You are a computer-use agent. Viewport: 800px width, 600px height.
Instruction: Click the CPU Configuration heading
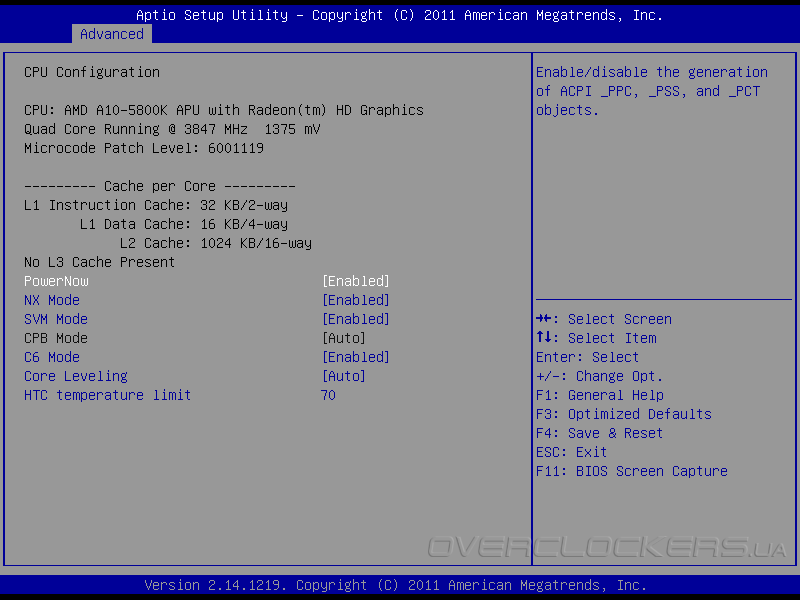(92, 72)
